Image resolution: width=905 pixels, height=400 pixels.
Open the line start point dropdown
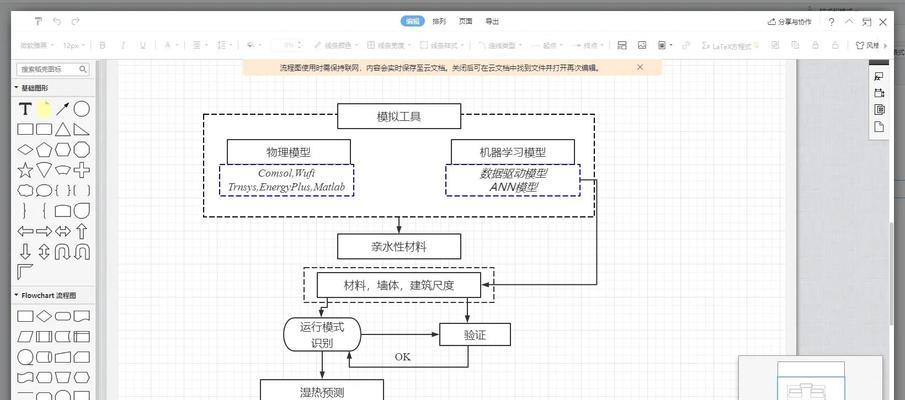[547, 45]
